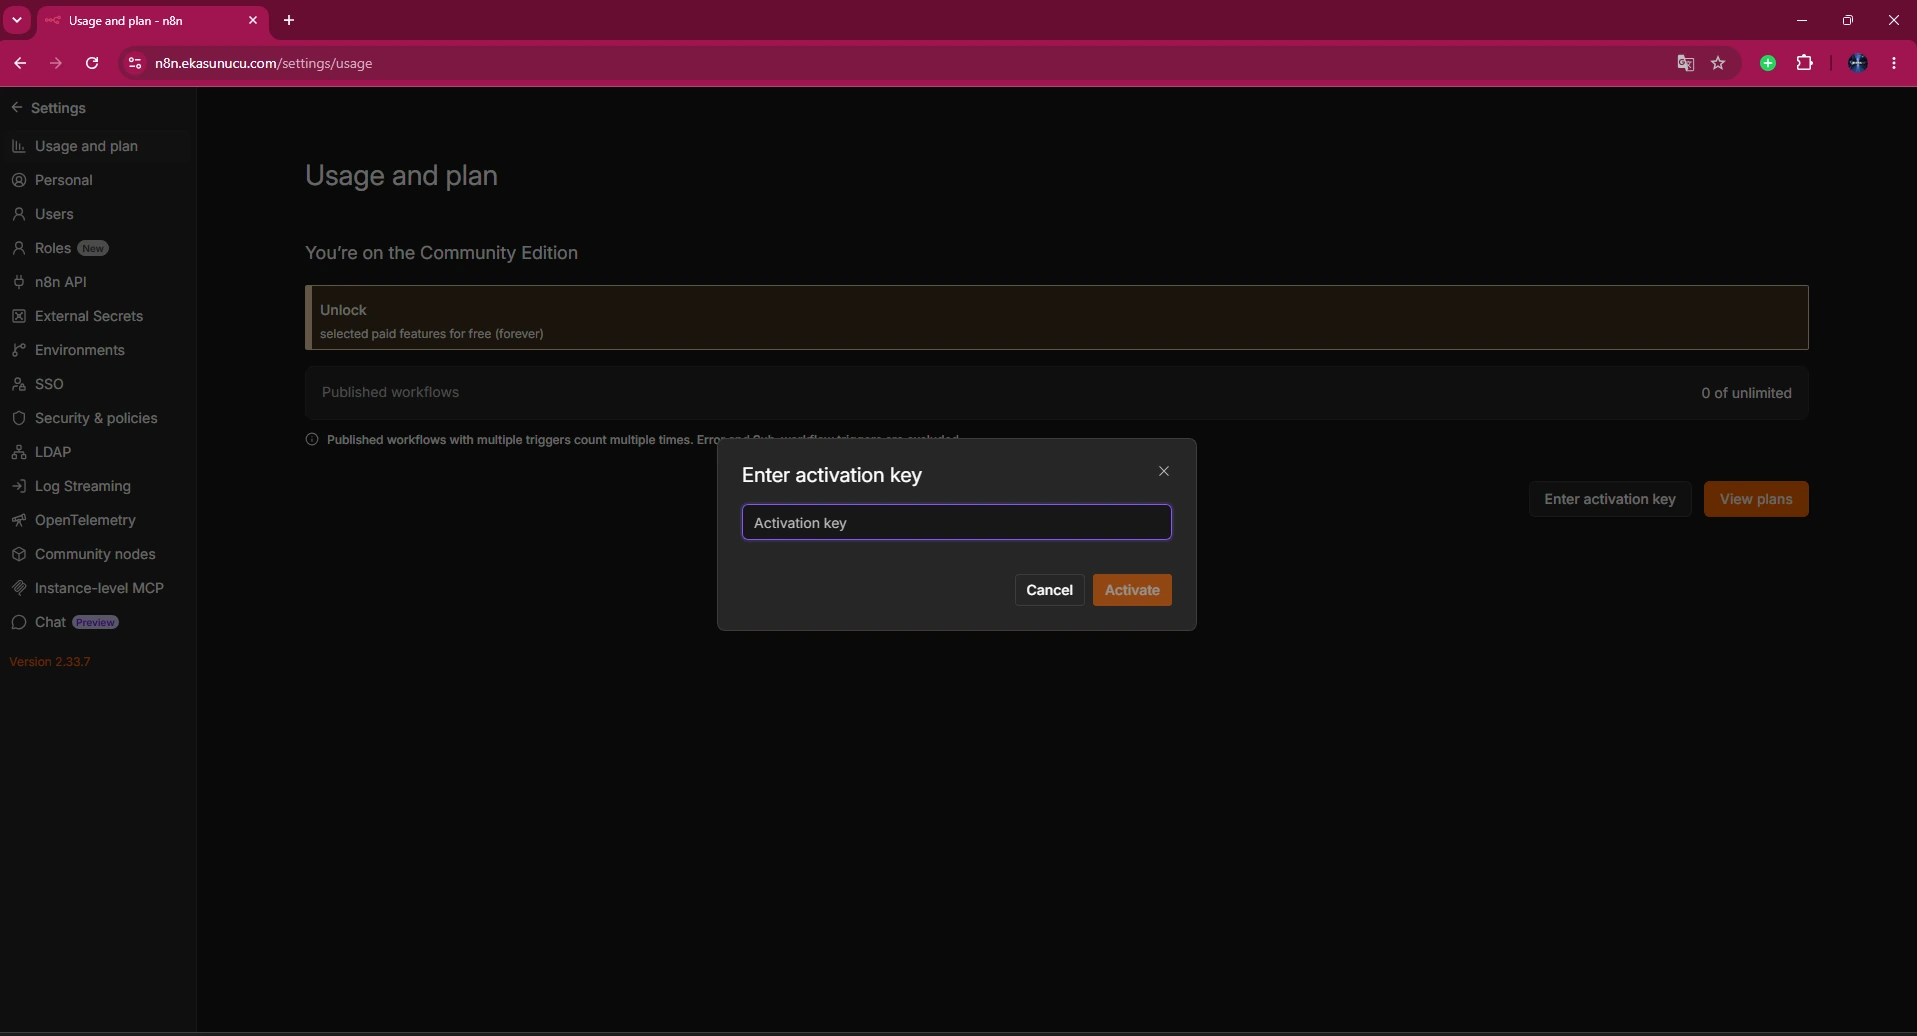Select SSO in the settings sidebar
The width and height of the screenshot is (1917, 1036).
[x=96, y=384]
